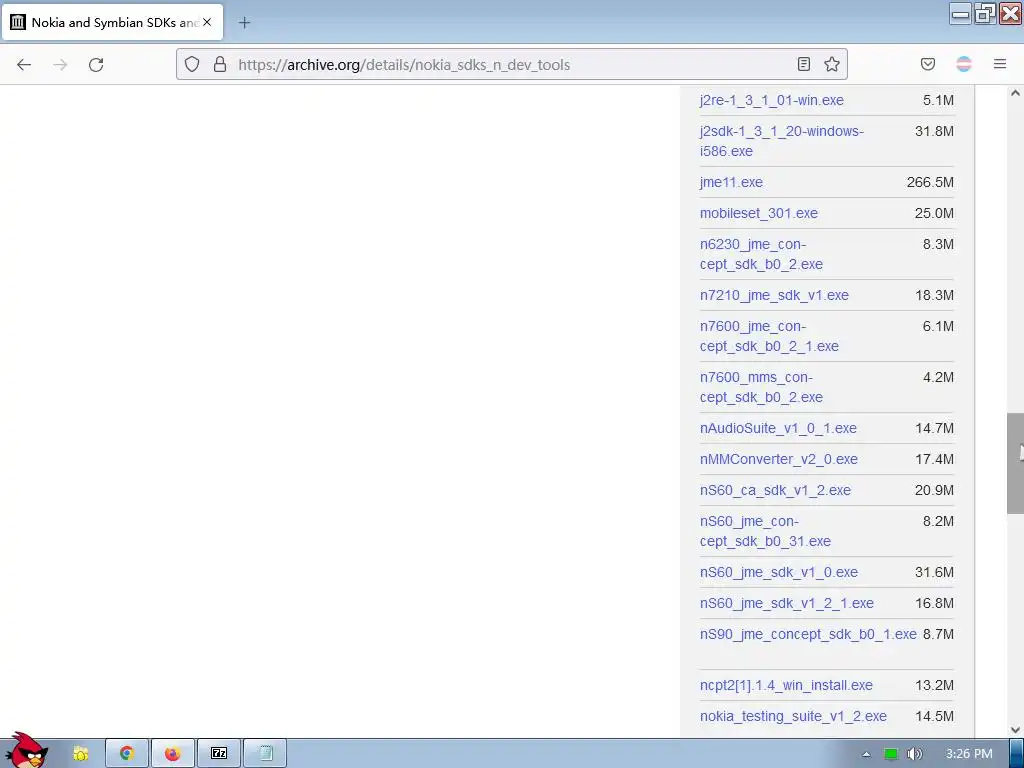Launch Chrome from the taskbar
Image resolution: width=1024 pixels, height=768 pixels.
pyautogui.click(x=127, y=754)
